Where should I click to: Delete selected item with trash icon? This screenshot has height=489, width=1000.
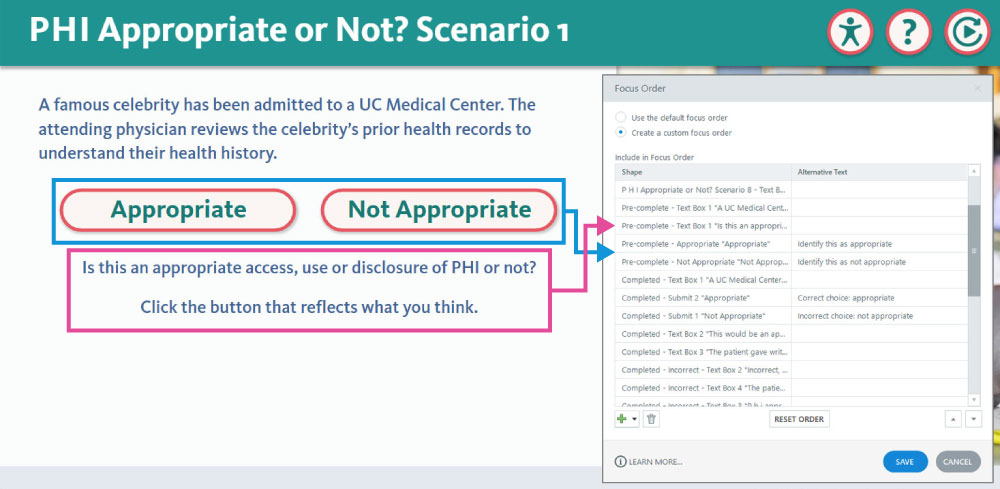coord(651,419)
